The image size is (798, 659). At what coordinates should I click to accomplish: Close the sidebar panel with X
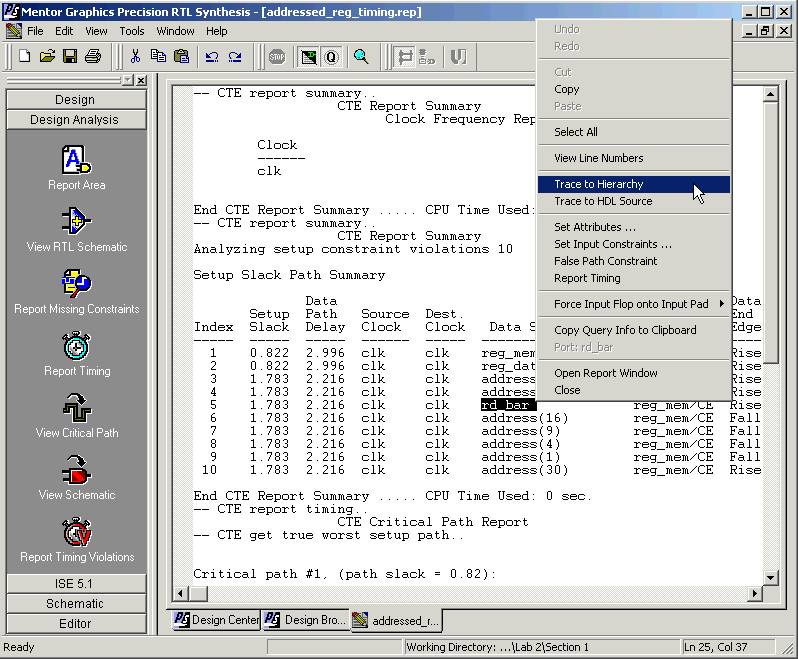141,80
